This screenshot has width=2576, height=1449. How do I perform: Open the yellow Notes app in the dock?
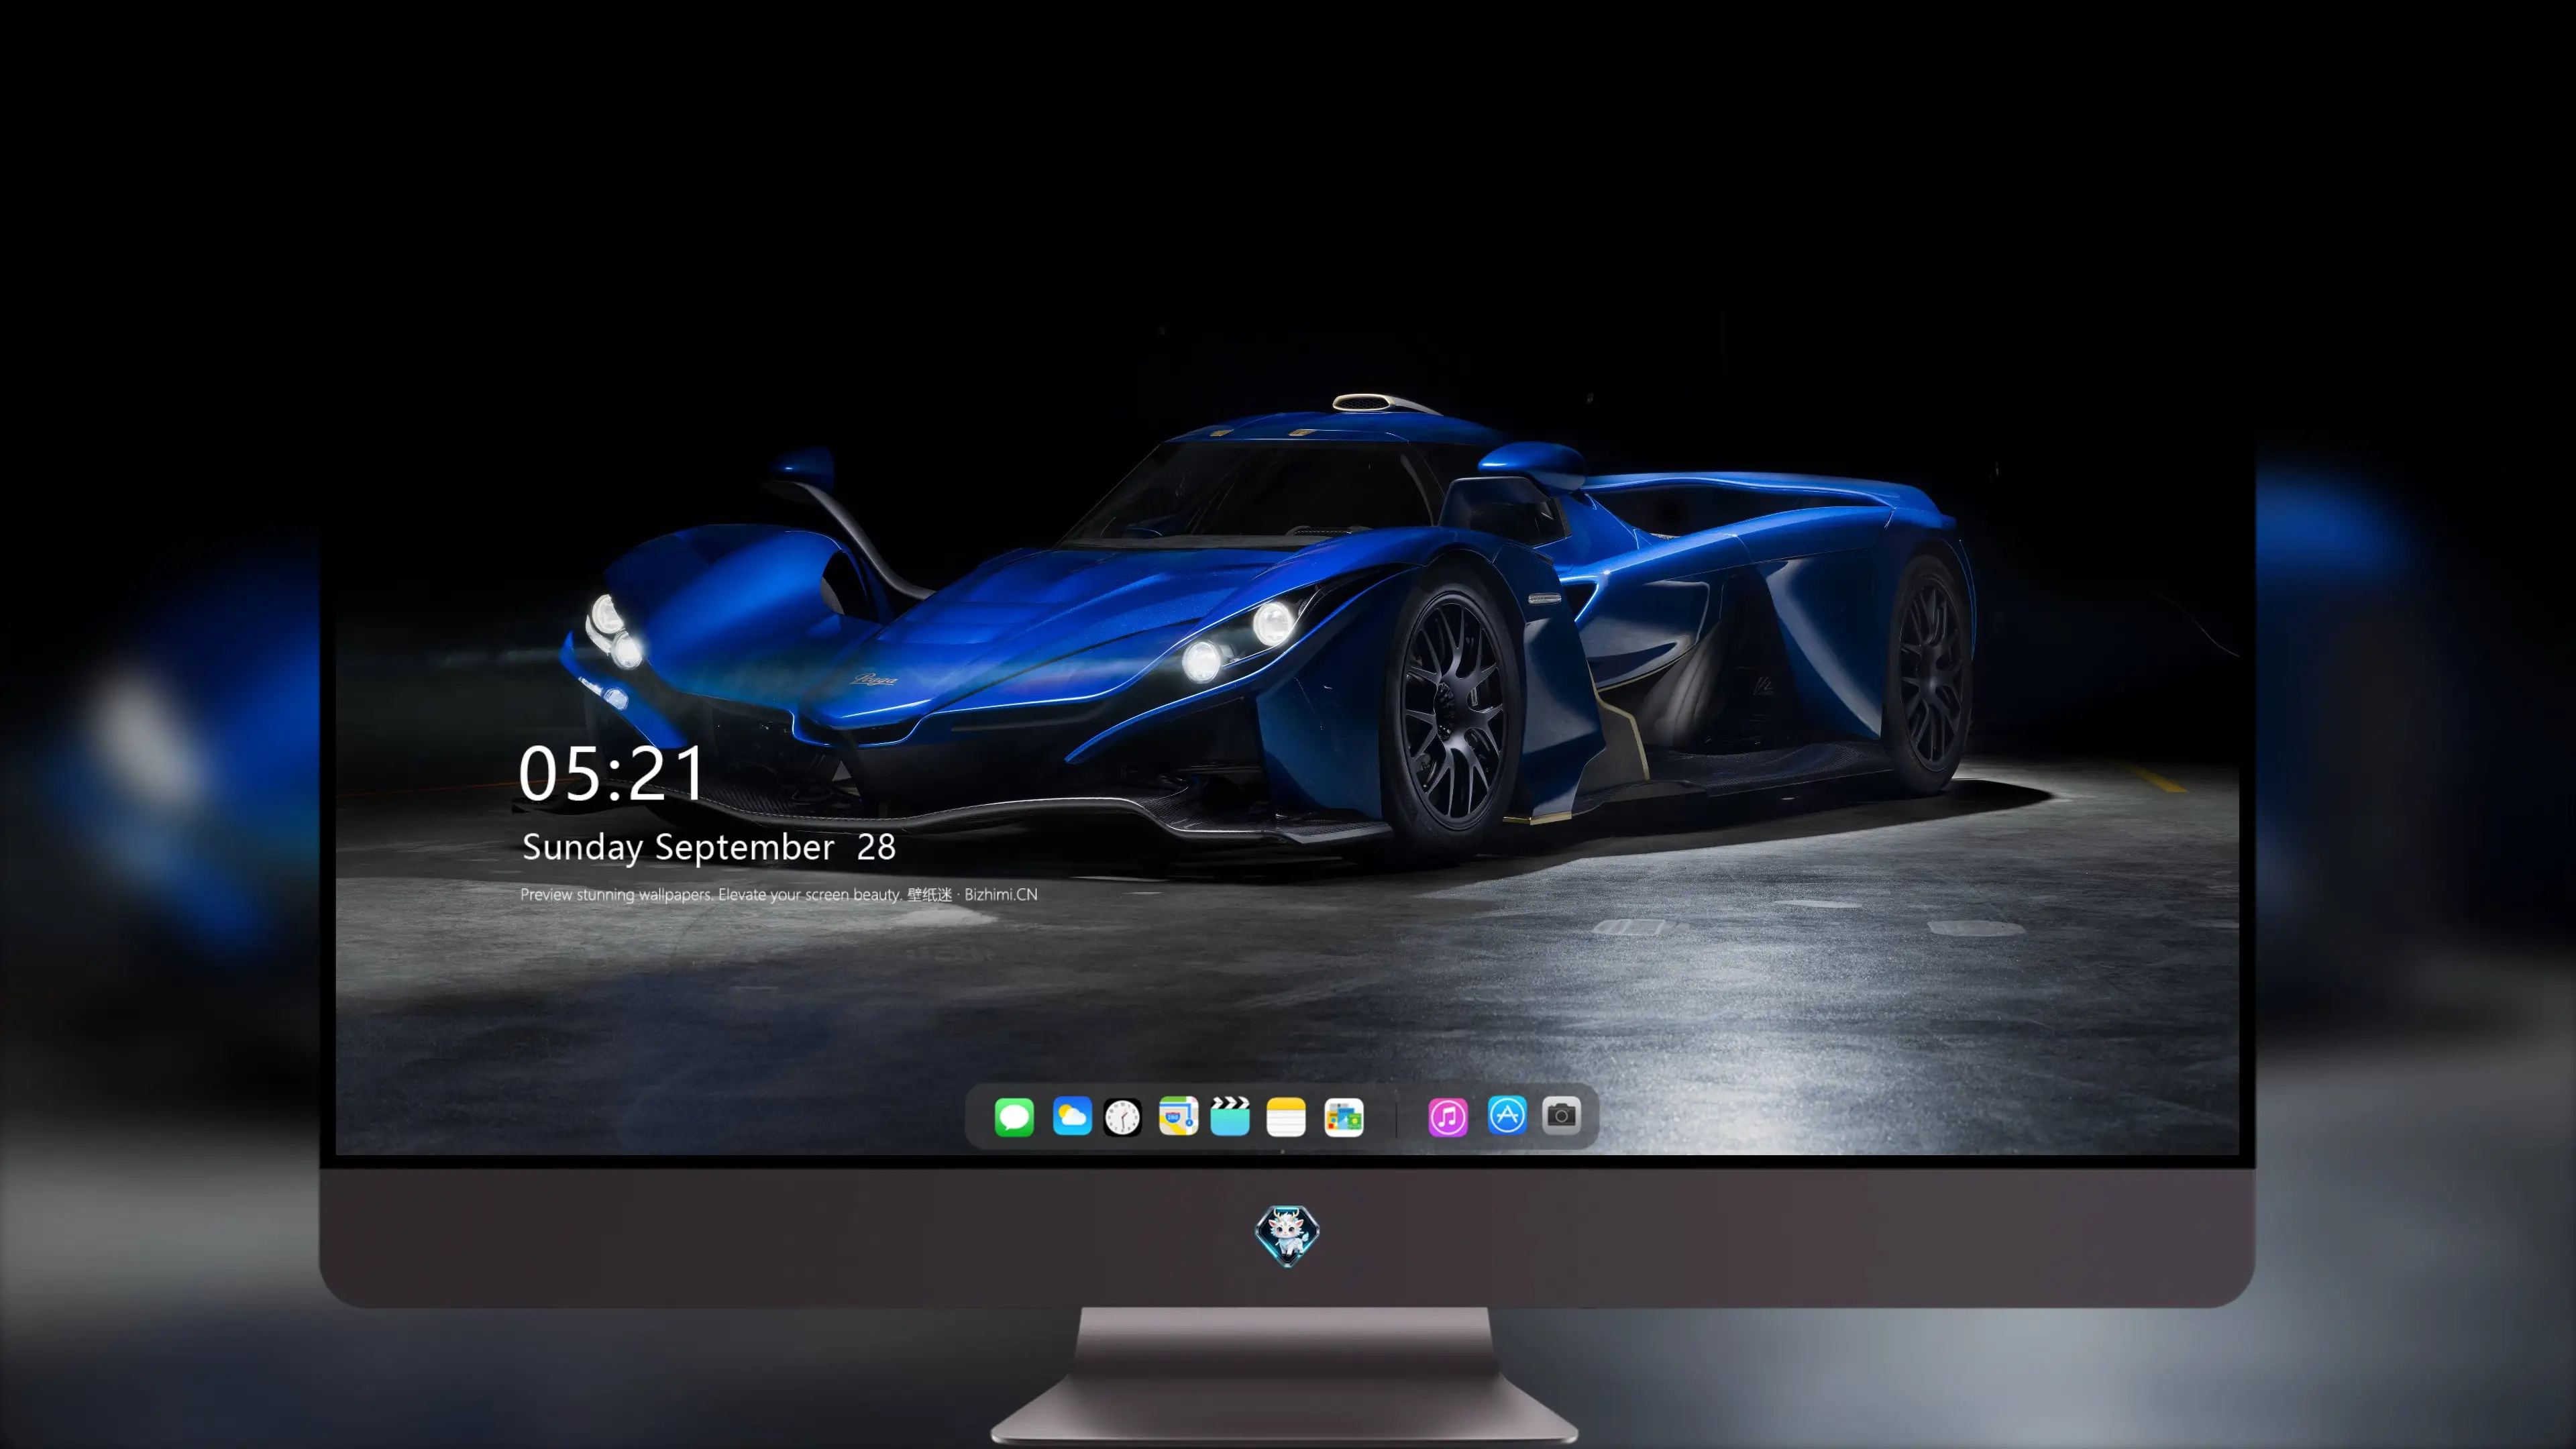[1286, 1117]
